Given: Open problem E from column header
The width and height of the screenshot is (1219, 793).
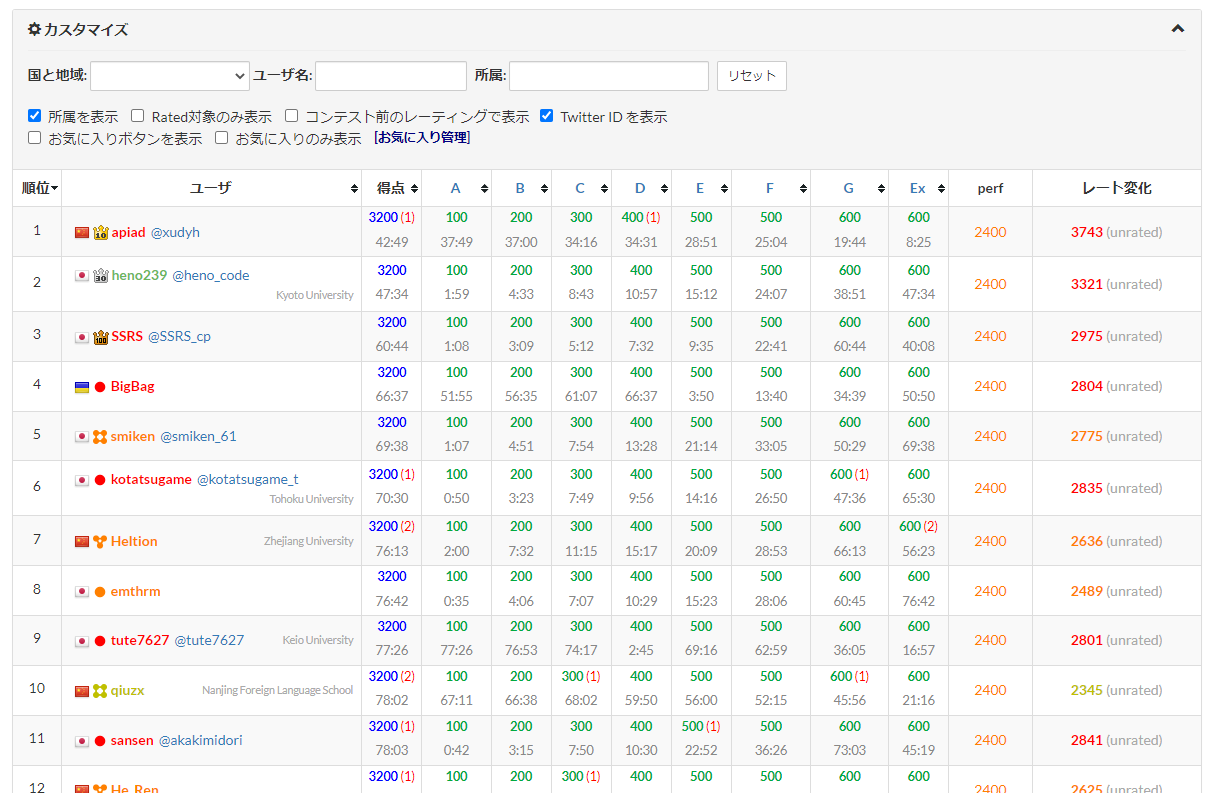Looking at the screenshot, I should click(x=700, y=188).
